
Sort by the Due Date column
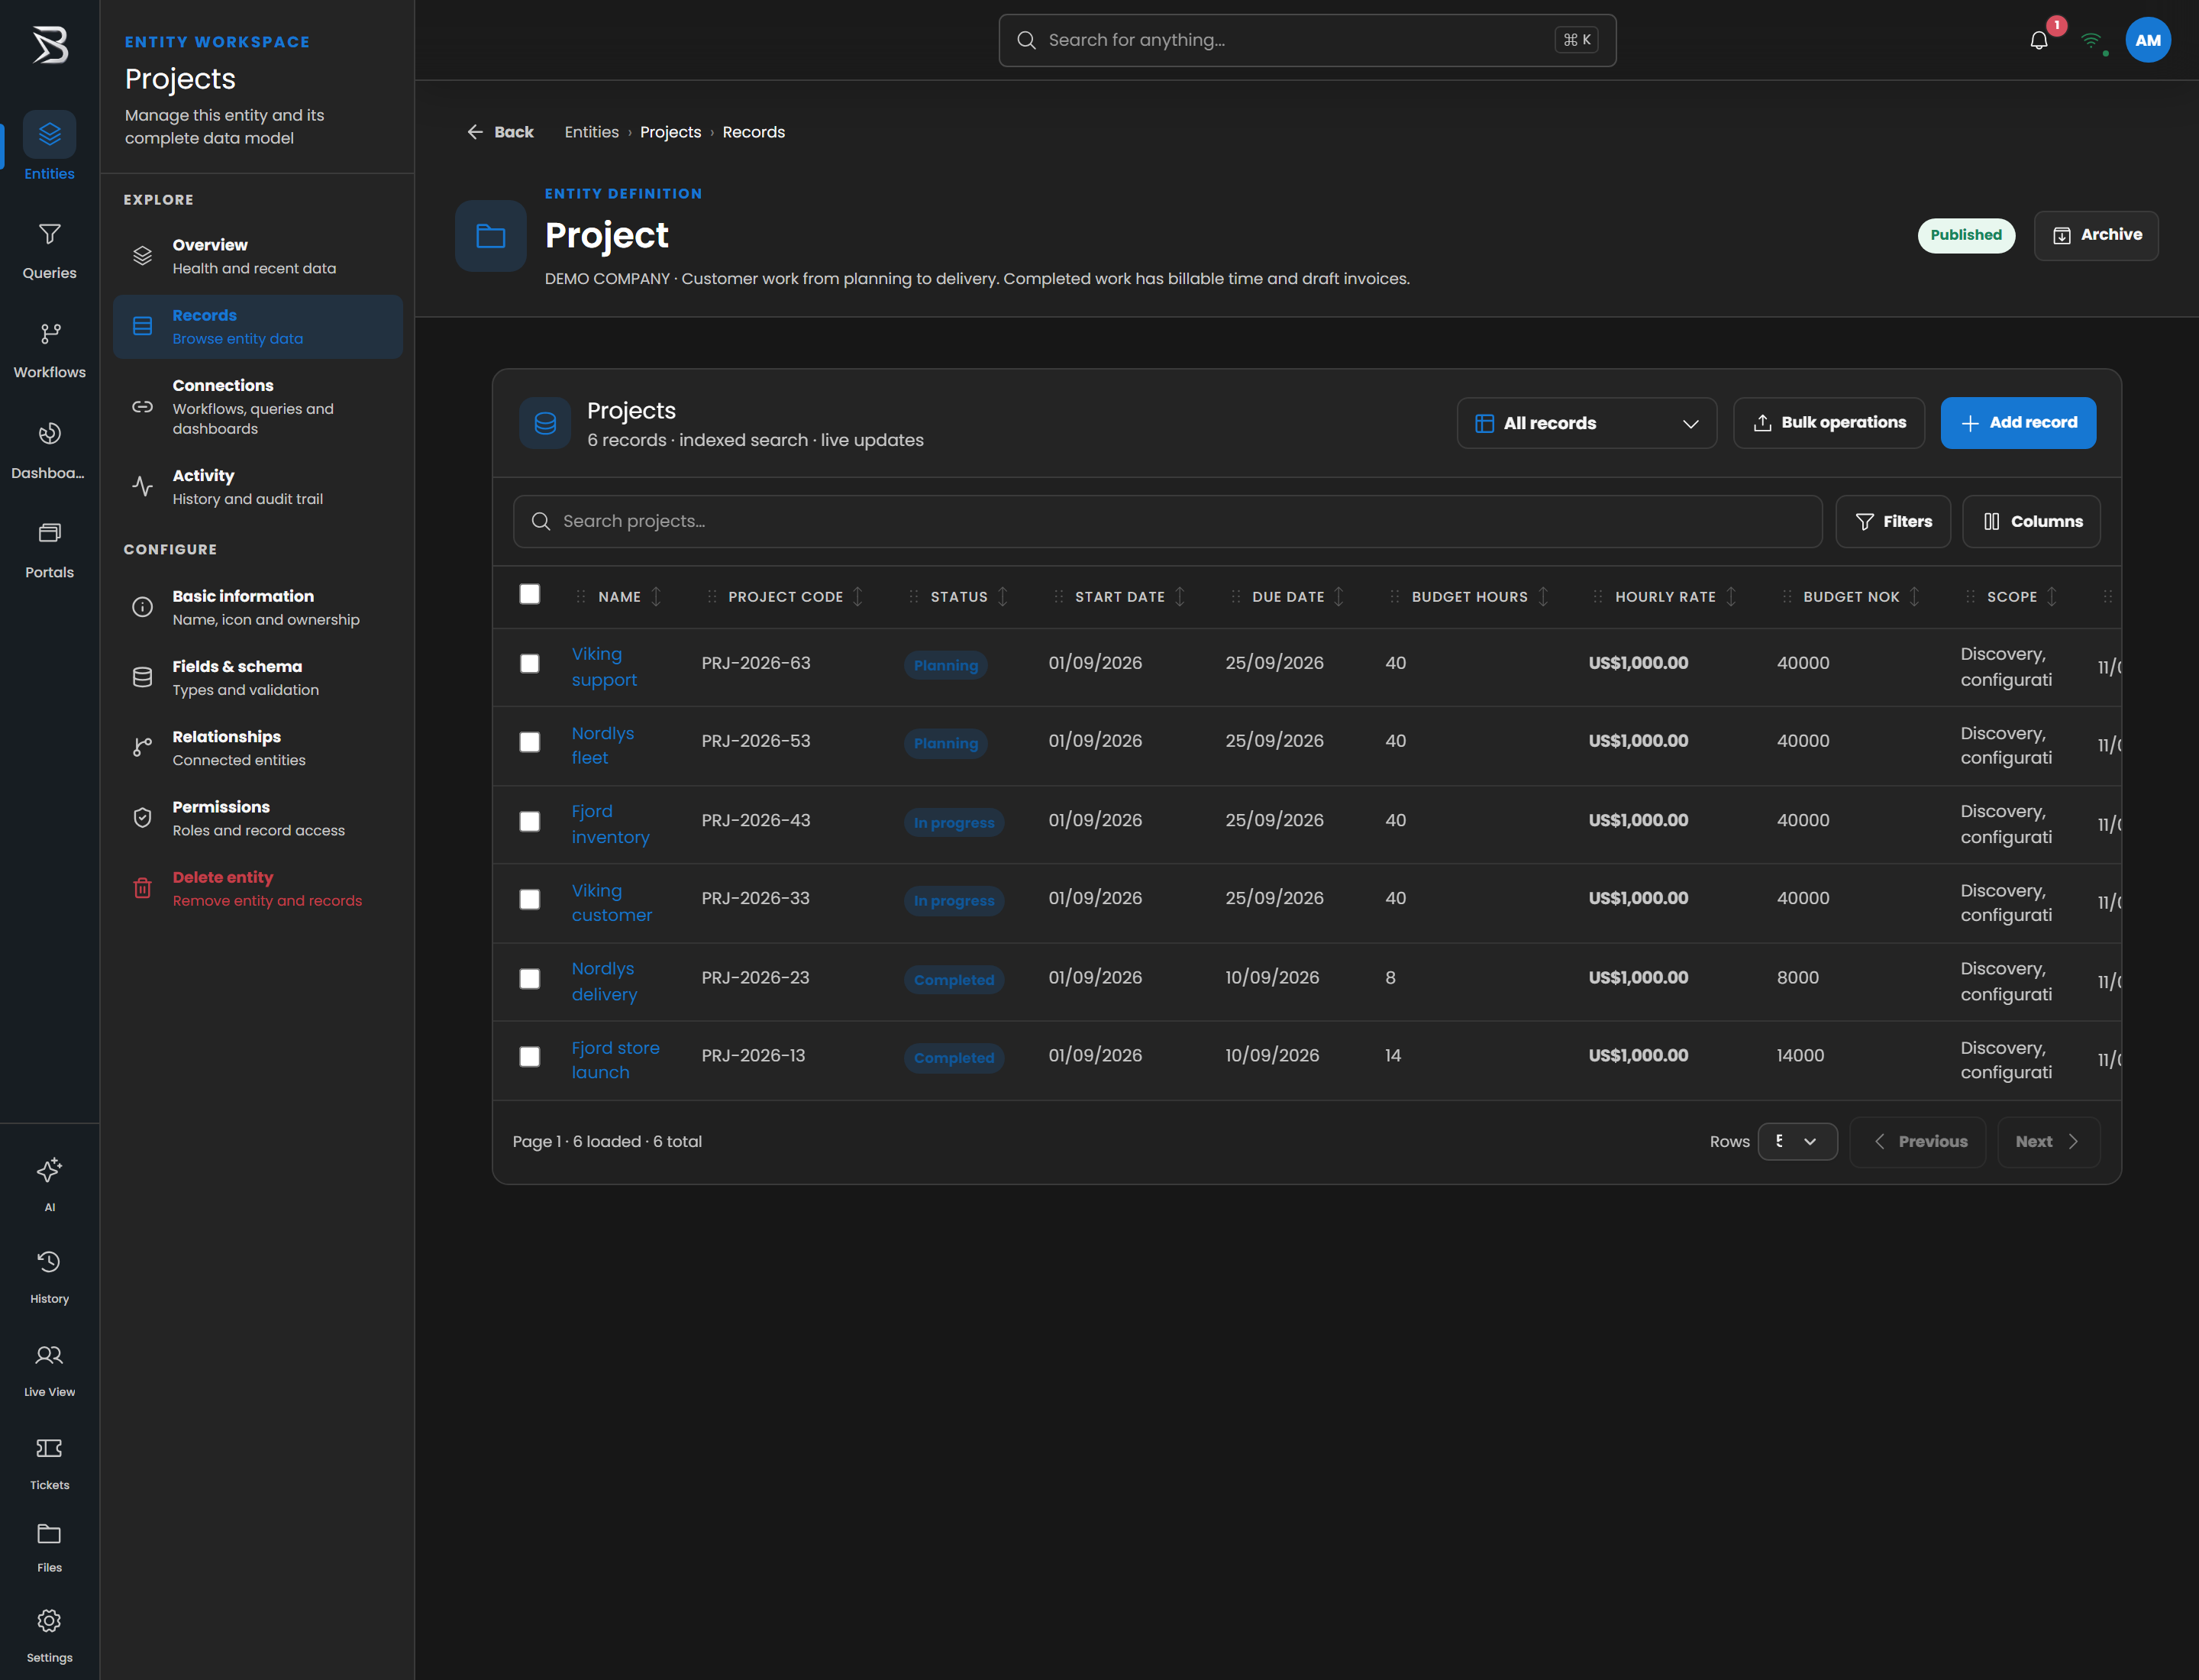click(1339, 596)
